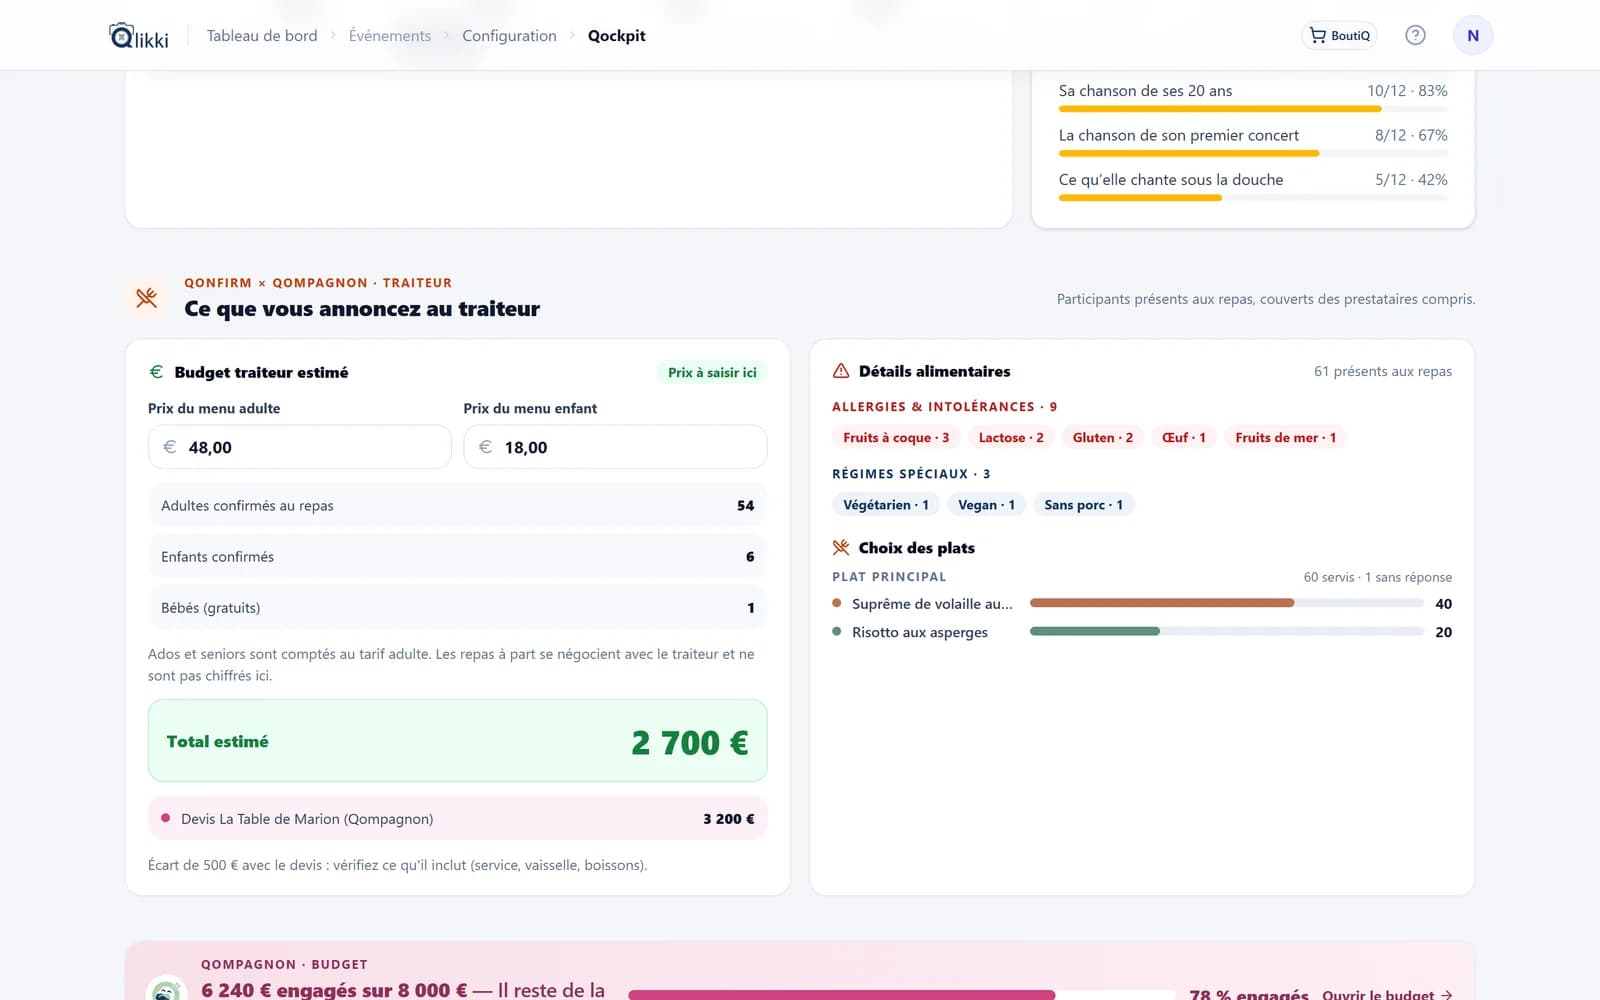
Task: Select the Fruits à coque · 3 tag
Action: tap(896, 438)
